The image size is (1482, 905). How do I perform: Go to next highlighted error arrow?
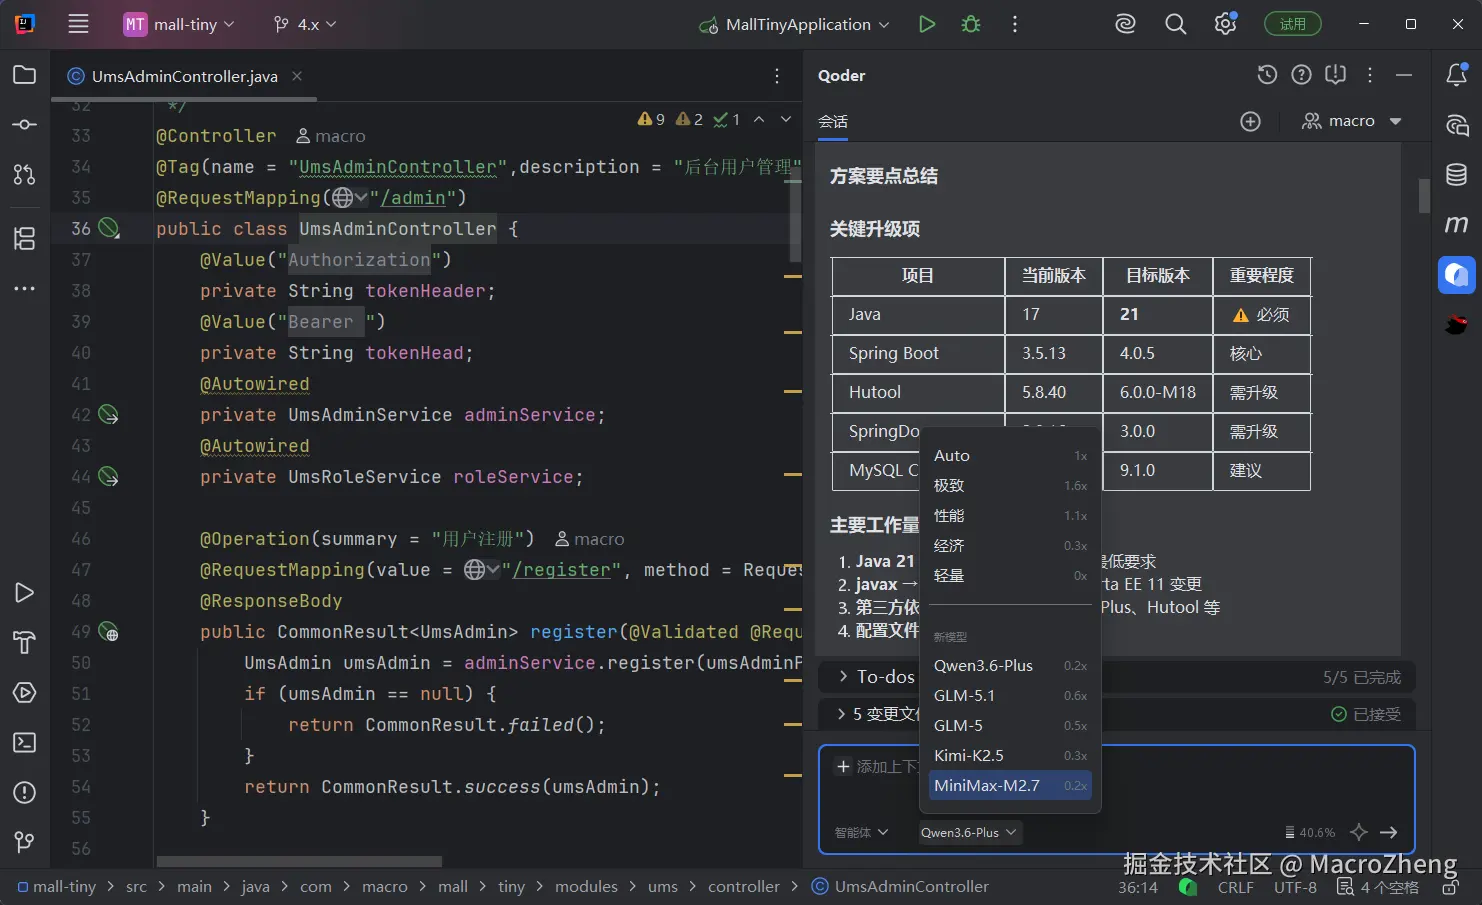point(786,119)
